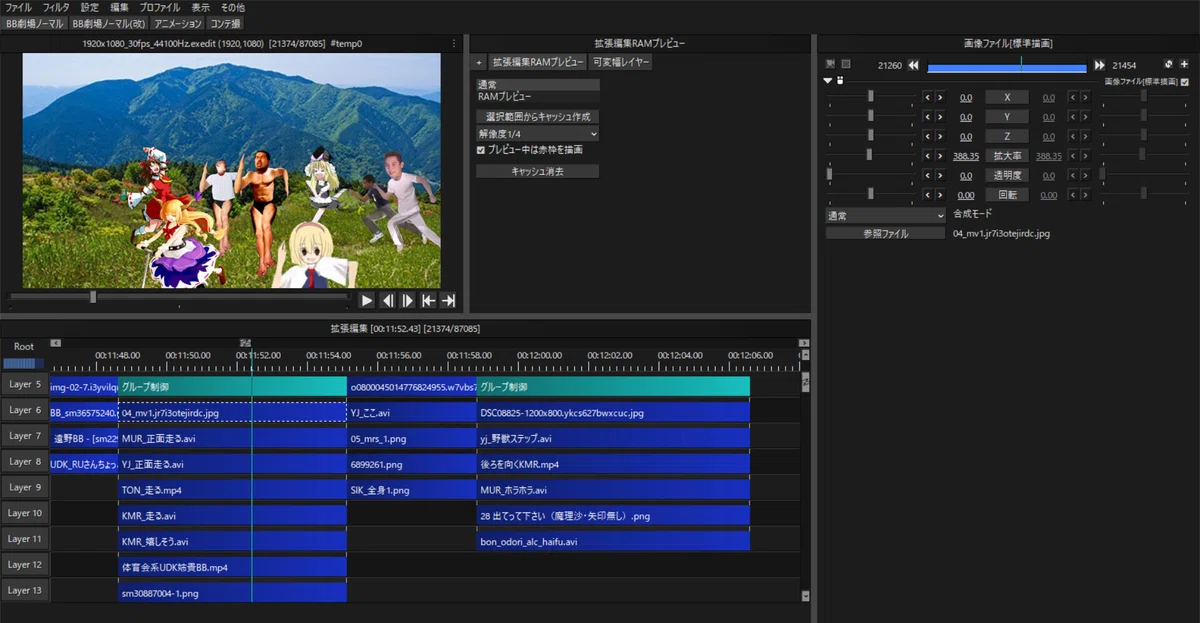The width and height of the screenshot is (1200, 623).
Task: Toggle Layer 12 visibility button
Action: pyautogui.click(x=25, y=565)
